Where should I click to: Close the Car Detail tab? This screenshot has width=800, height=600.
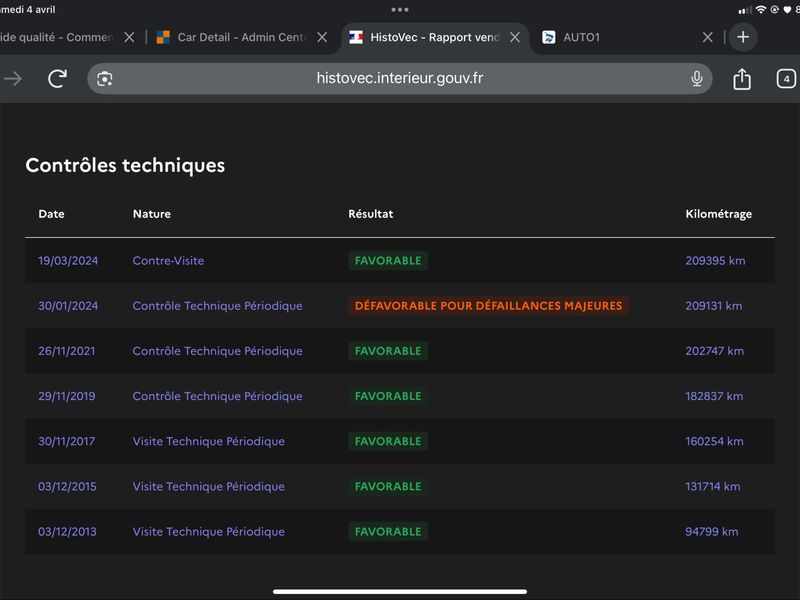click(x=322, y=37)
